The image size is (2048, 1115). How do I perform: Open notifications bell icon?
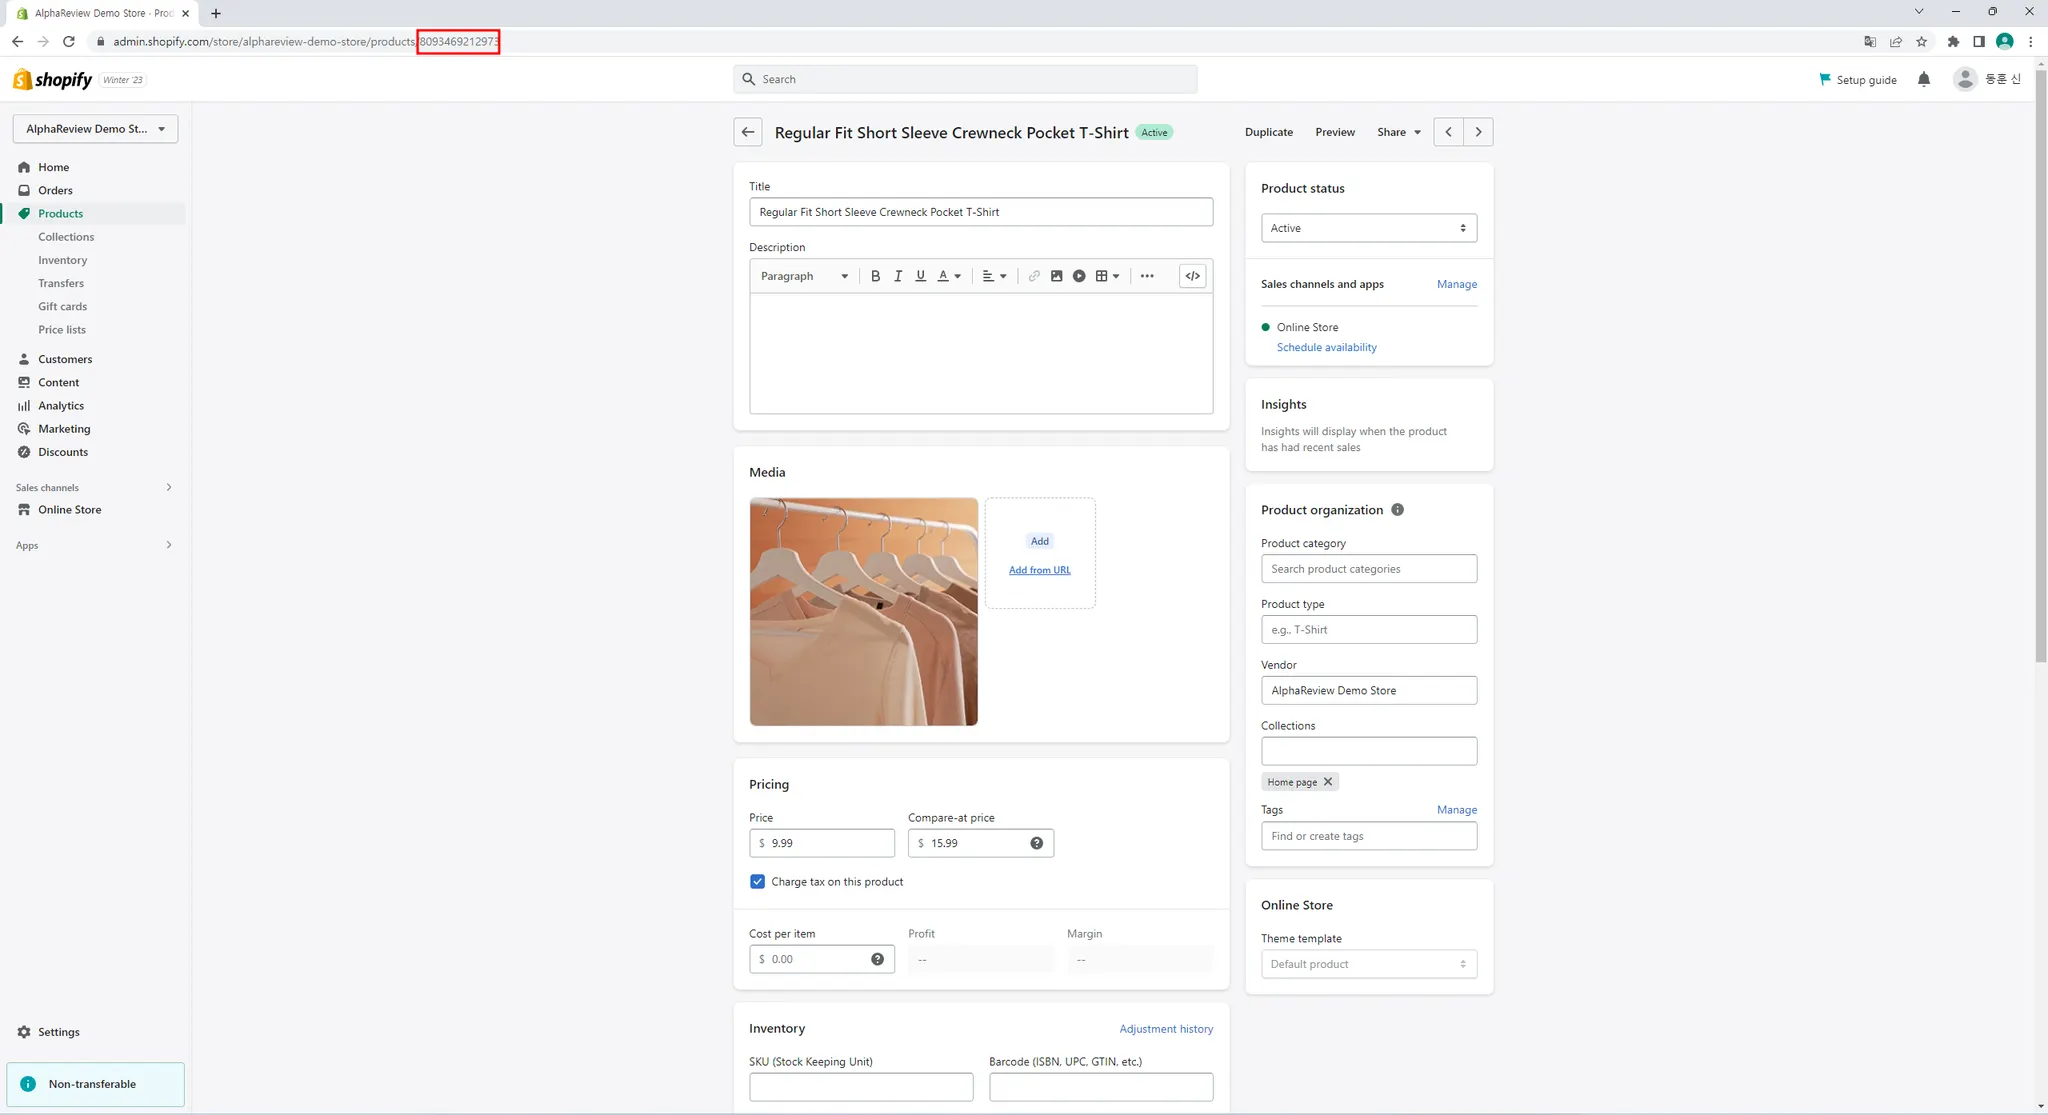point(1923,80)
